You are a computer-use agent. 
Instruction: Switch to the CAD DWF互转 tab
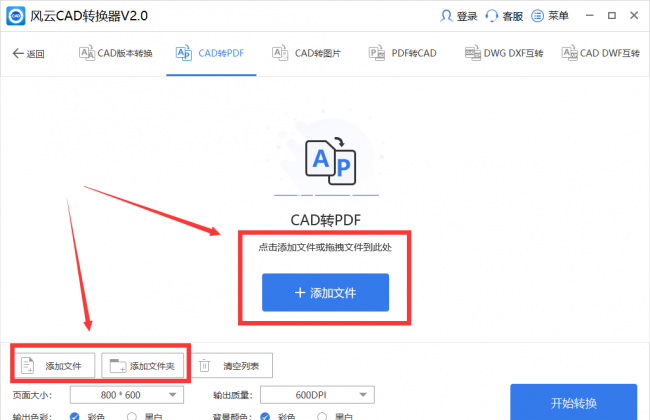(x=601, y=53)
